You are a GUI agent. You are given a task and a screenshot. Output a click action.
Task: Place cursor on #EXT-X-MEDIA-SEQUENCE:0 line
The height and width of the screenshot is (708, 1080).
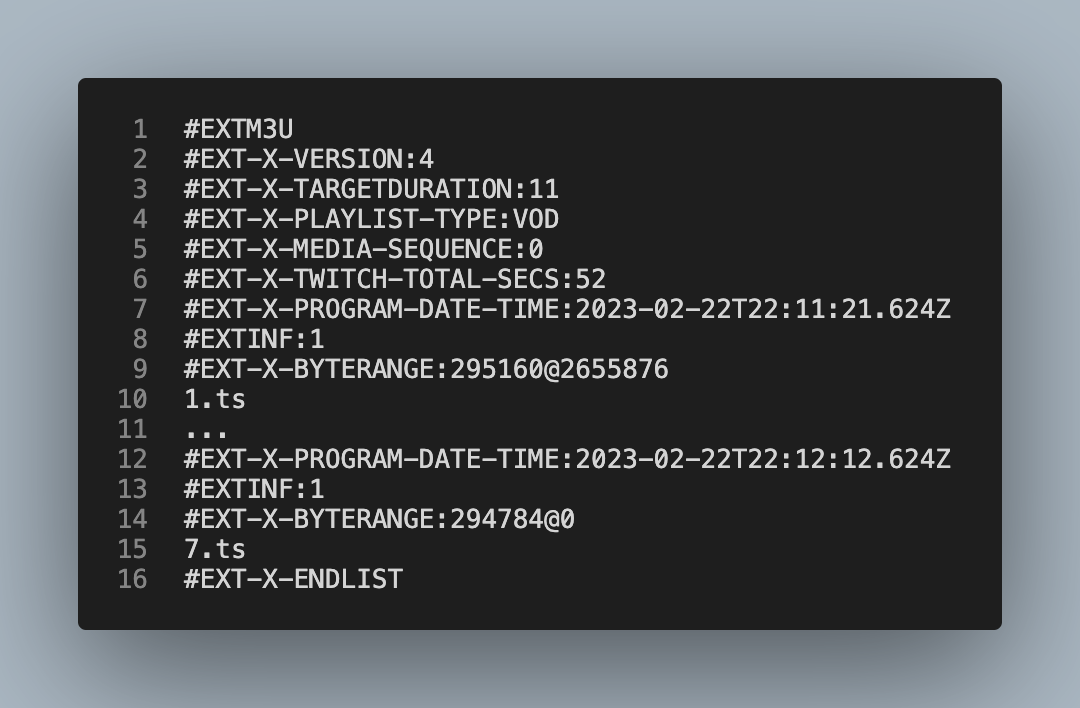[x=364, y=249]
